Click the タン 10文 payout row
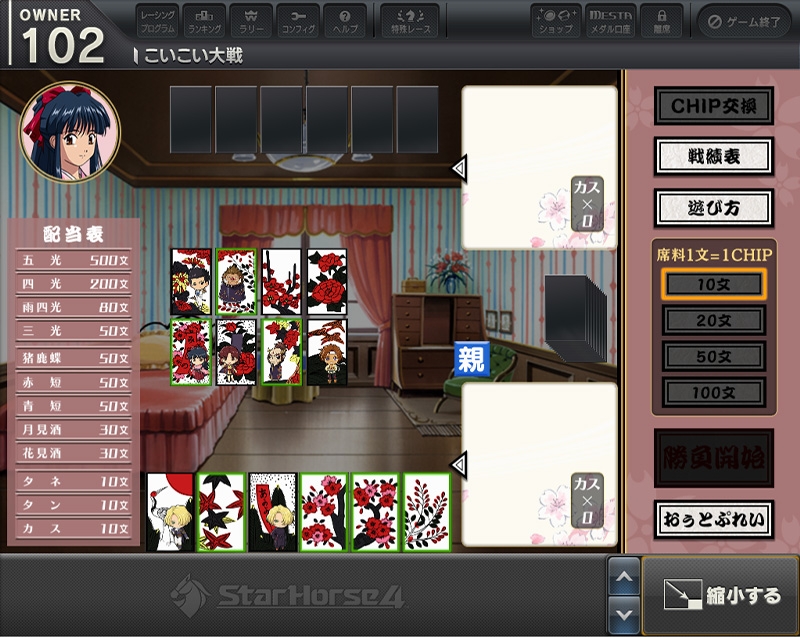Screen dimensions: 800x637 coord(74,505)
